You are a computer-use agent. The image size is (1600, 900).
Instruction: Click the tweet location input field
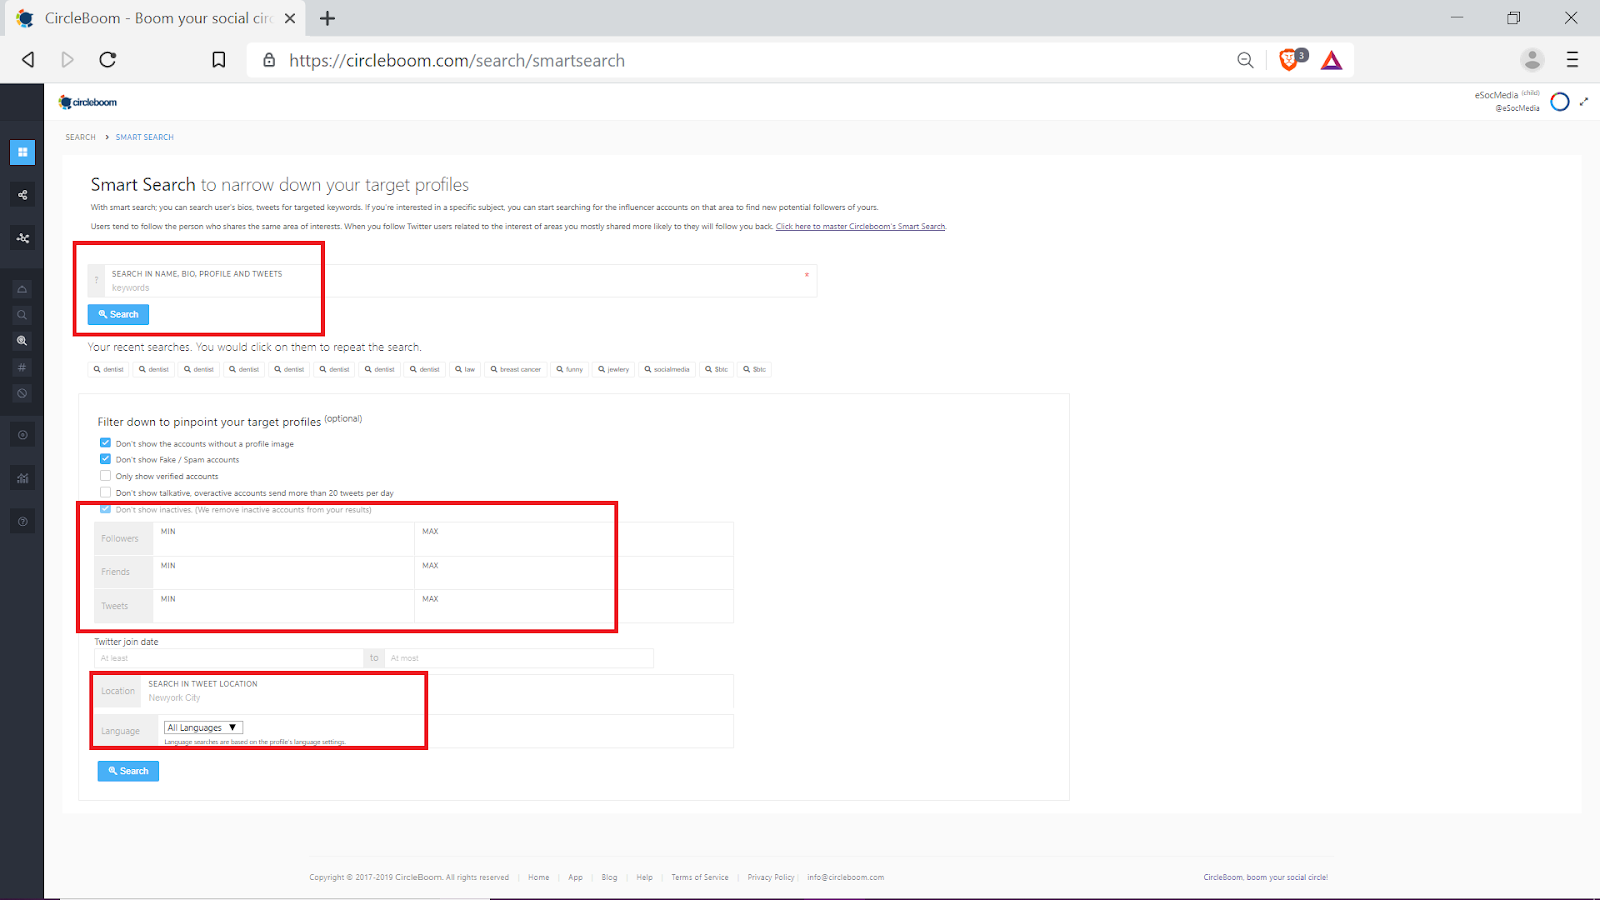(x=438, y=691)
